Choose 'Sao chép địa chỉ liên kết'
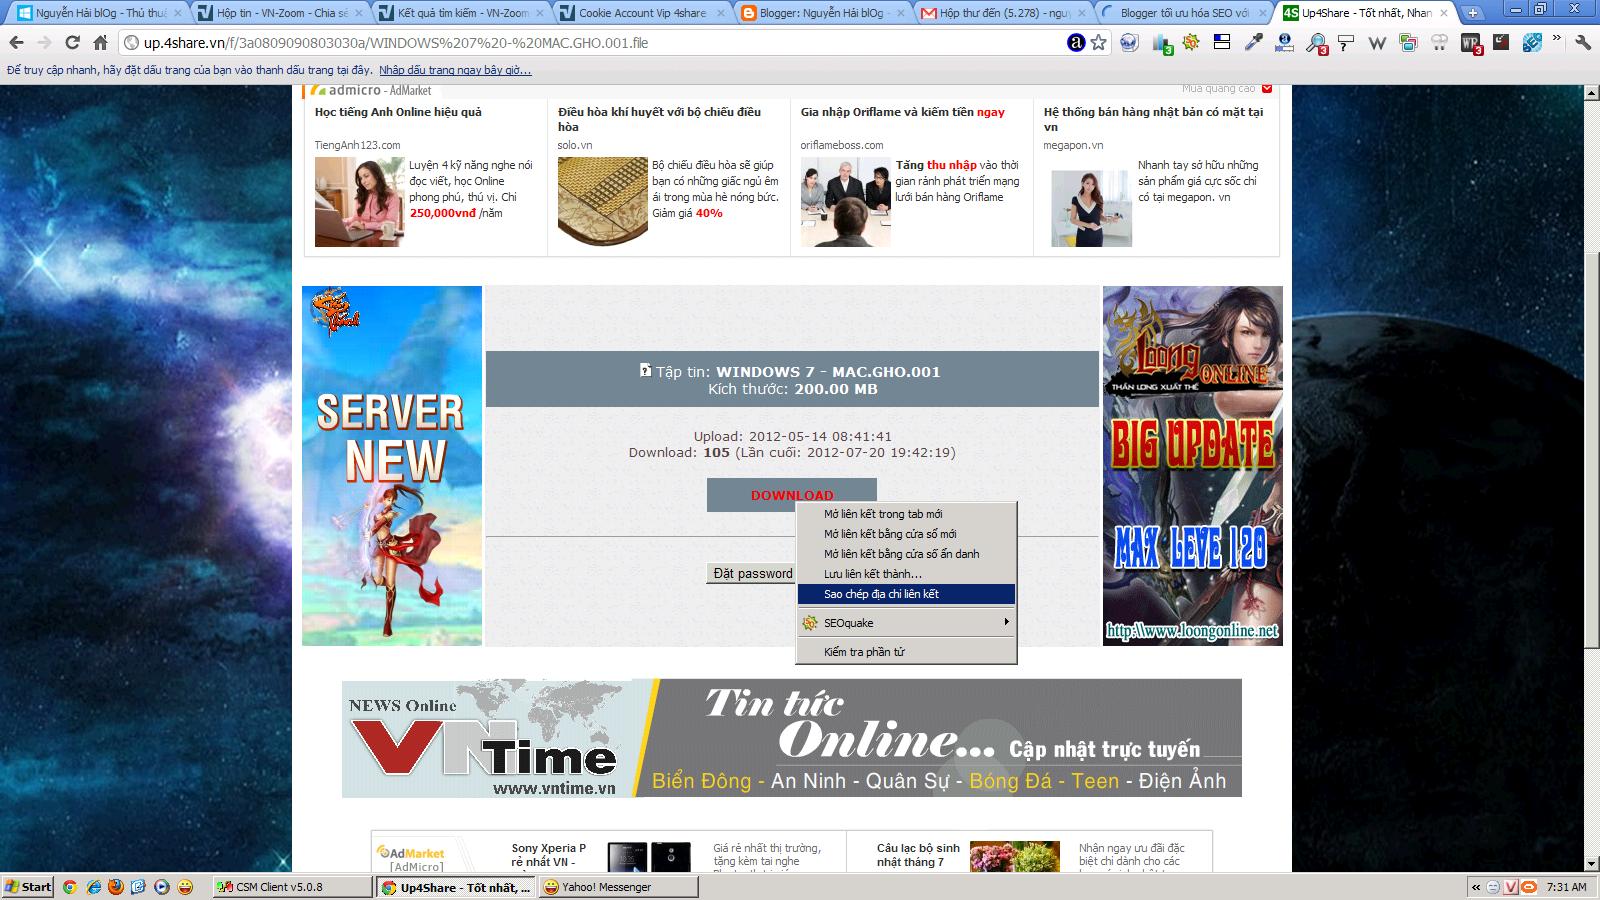This screenshot has height=900, width=1600. coord(906,594)
